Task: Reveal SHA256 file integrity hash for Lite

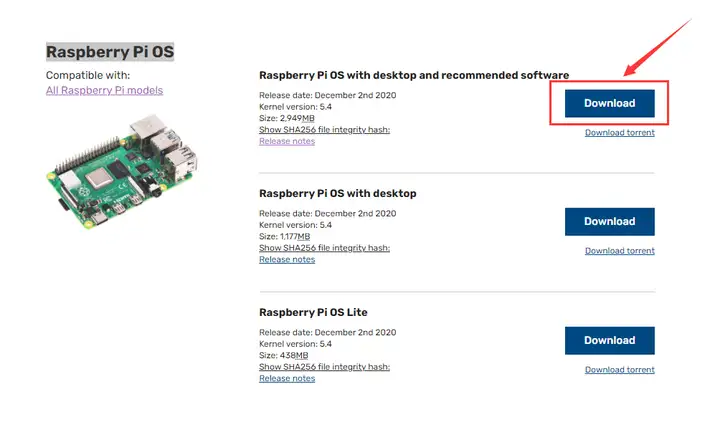Action: click(x=324, y=367)
